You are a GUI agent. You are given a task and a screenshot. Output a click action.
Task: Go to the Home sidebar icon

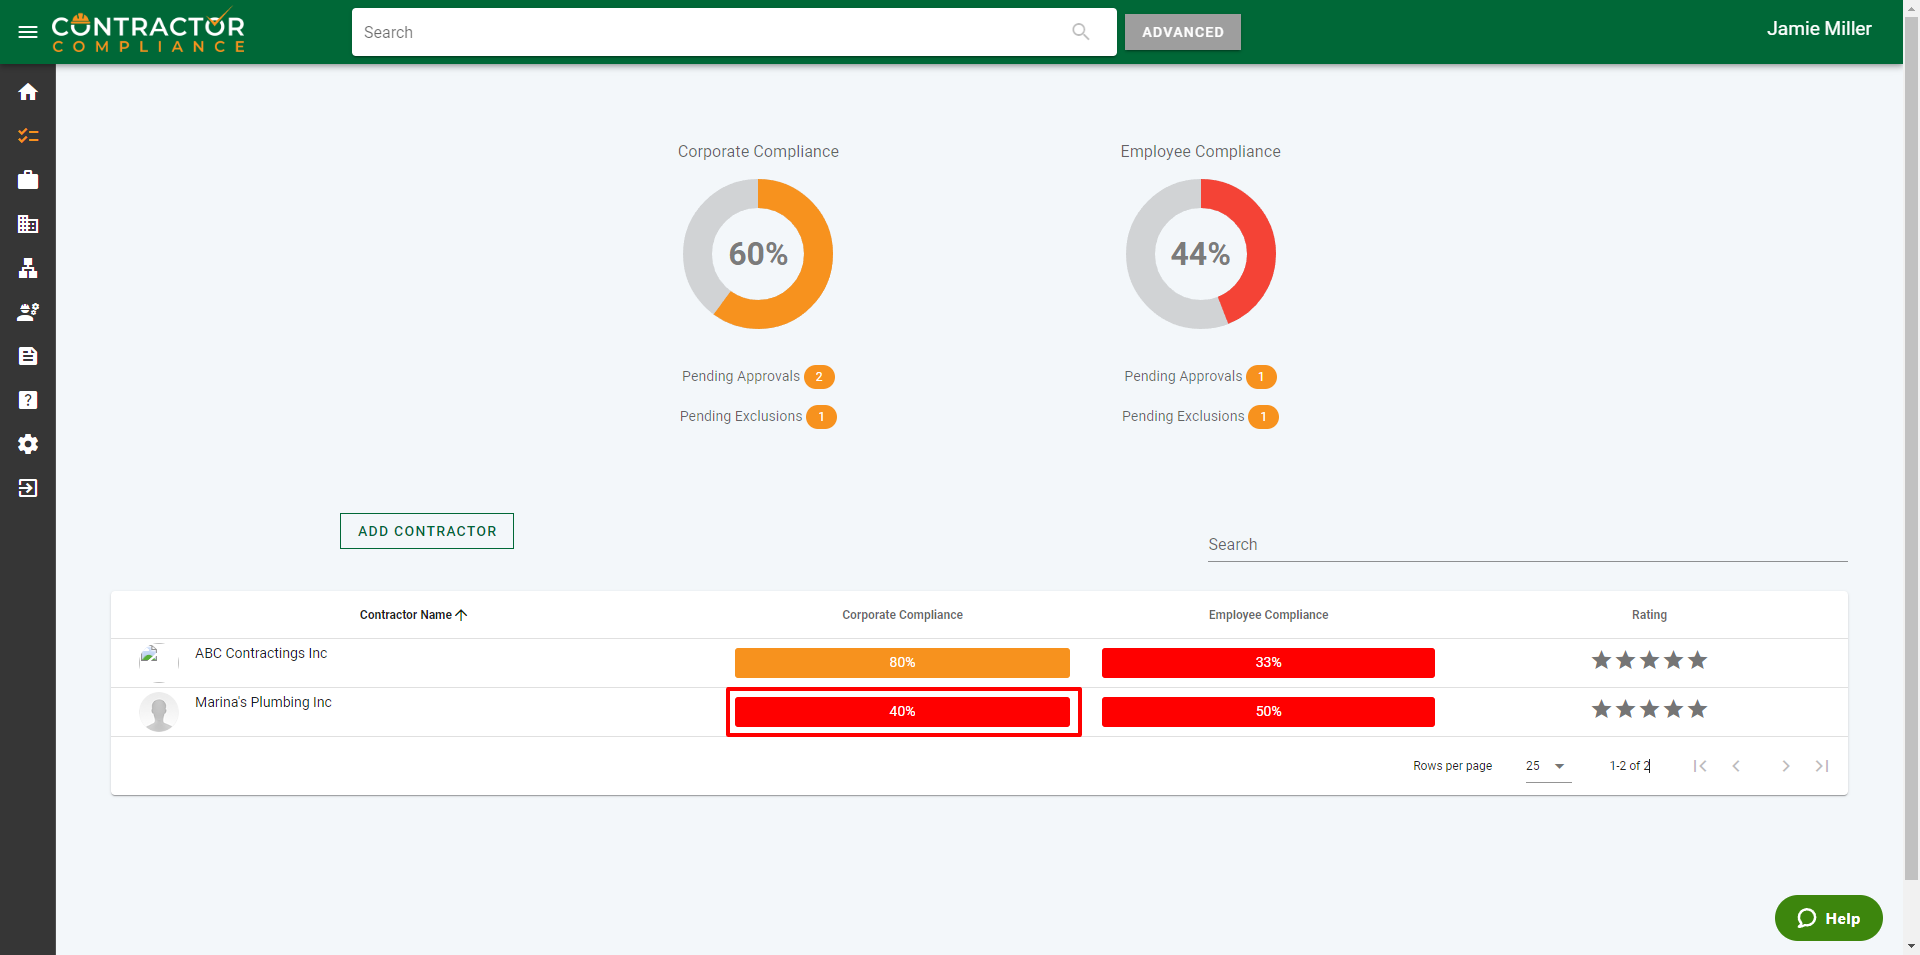[28, 92]
